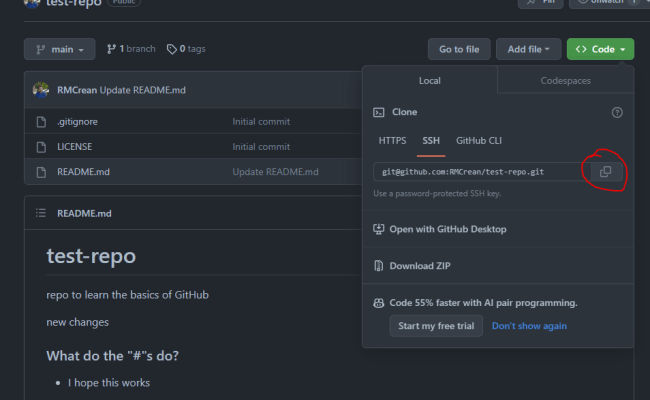Select the GitHub CLI clone option
650x400 pixels.
pos(479,141)
